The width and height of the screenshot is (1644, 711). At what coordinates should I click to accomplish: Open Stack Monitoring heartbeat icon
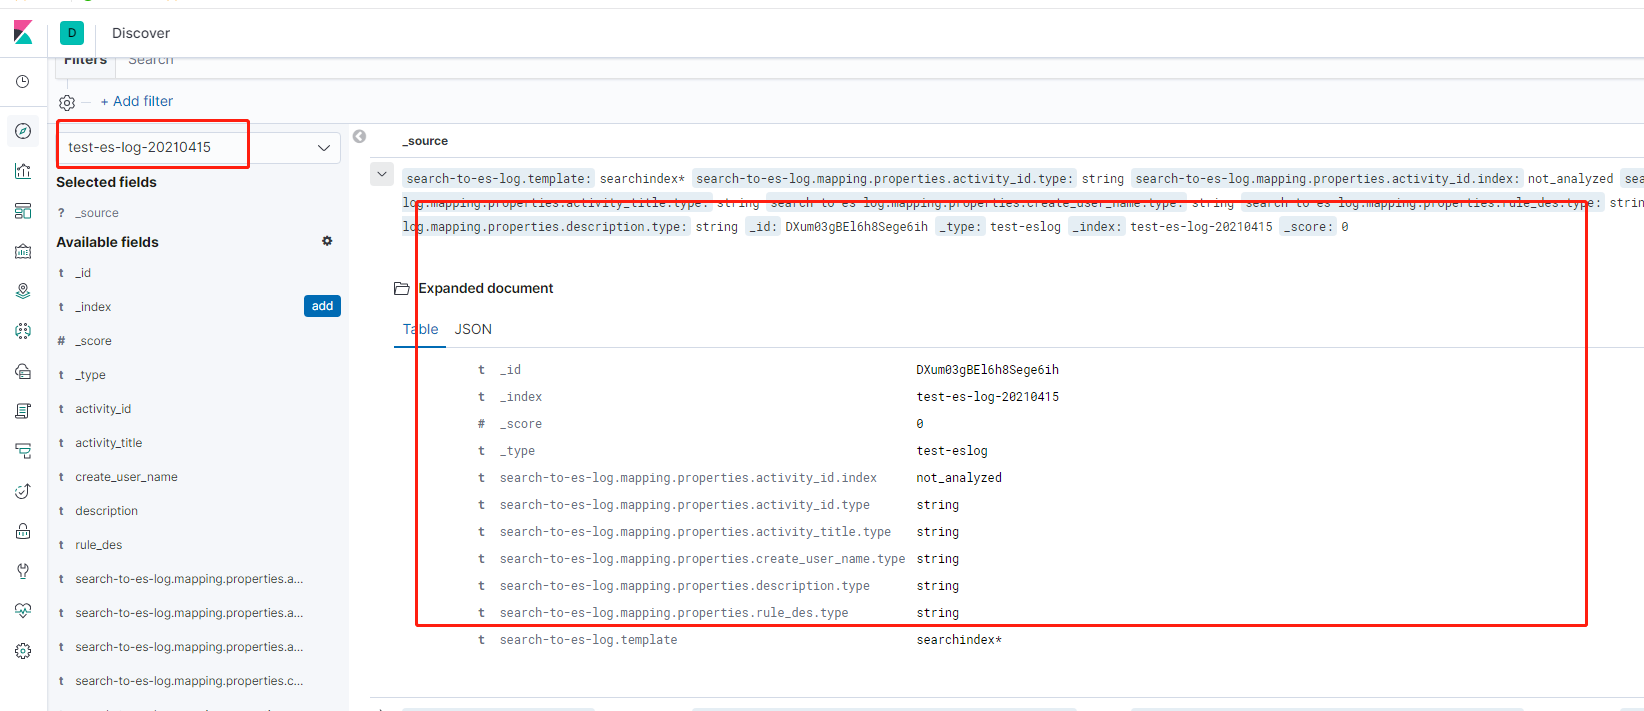click(x=23, y=611)
